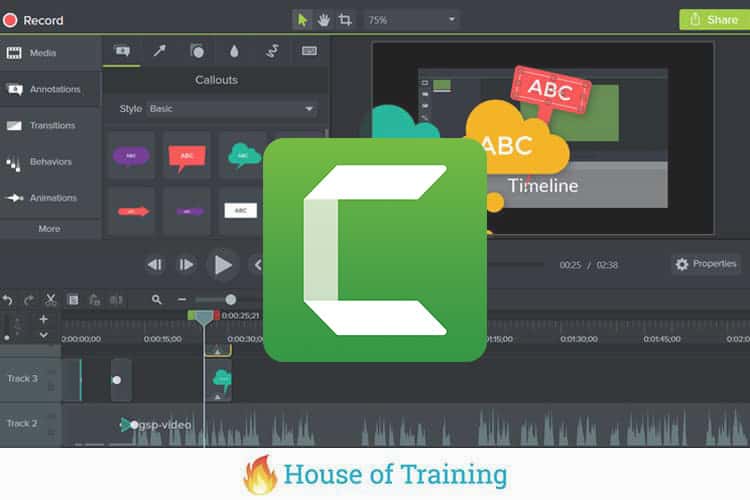Screen dimensions: 750x500
Task: Click the cut scissors icon
Action: coord(50,300)
